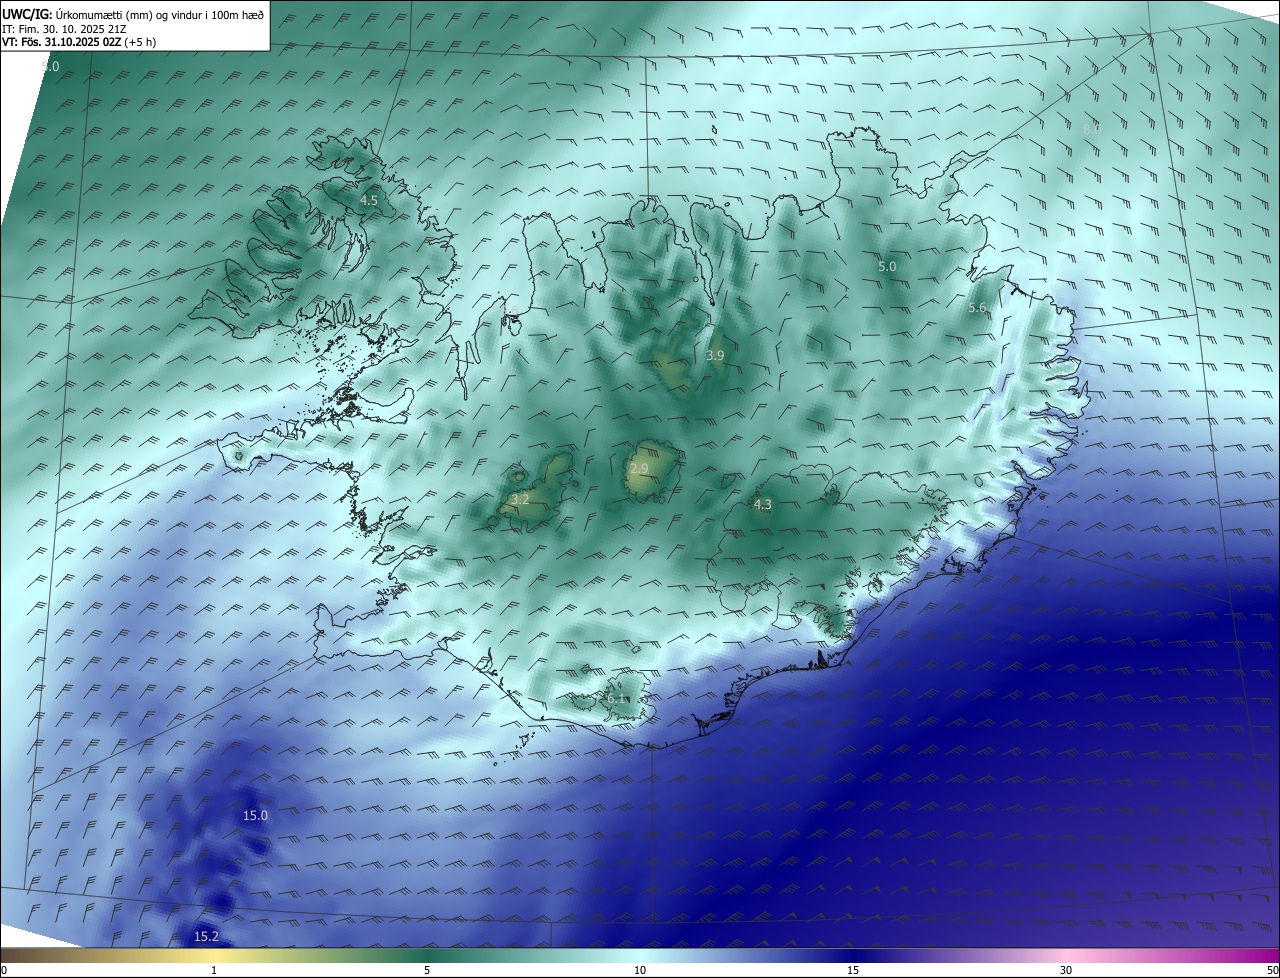Viewport: 1280px width, 978px height.
Task: Click the 3.2 value label
Action: coord(520,498)
